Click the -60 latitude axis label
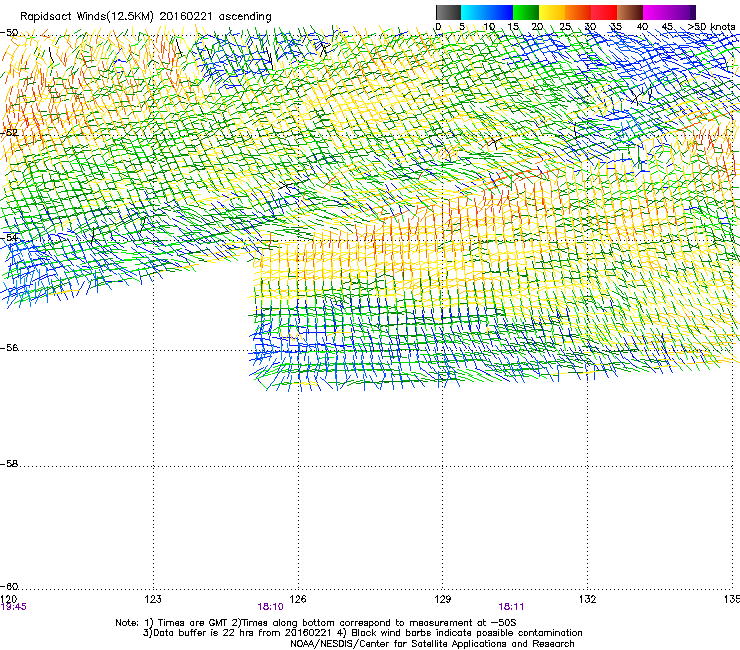740x650 pixels. tap(9, 587)
